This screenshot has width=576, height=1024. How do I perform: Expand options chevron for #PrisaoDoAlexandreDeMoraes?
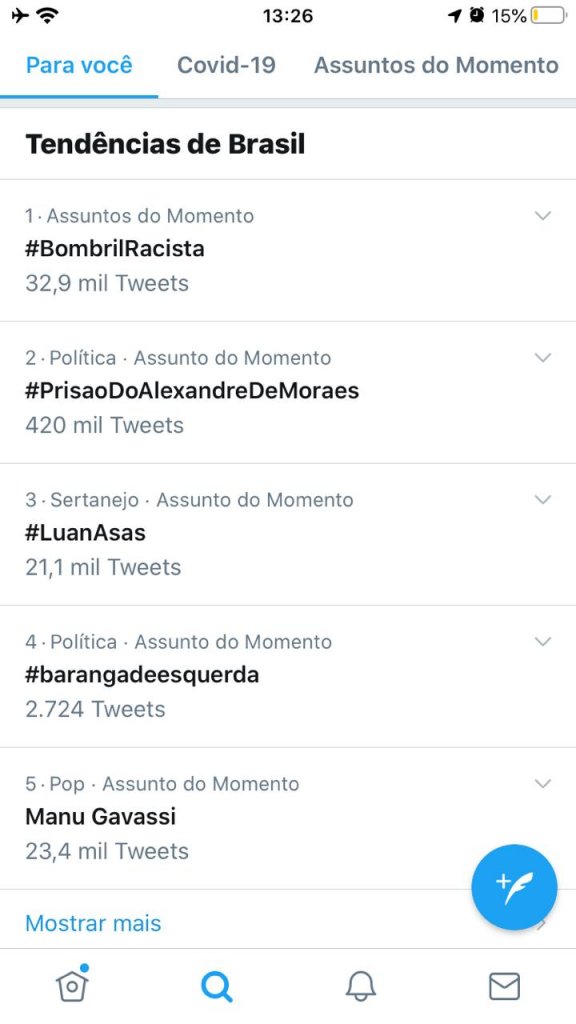[543, 357]
